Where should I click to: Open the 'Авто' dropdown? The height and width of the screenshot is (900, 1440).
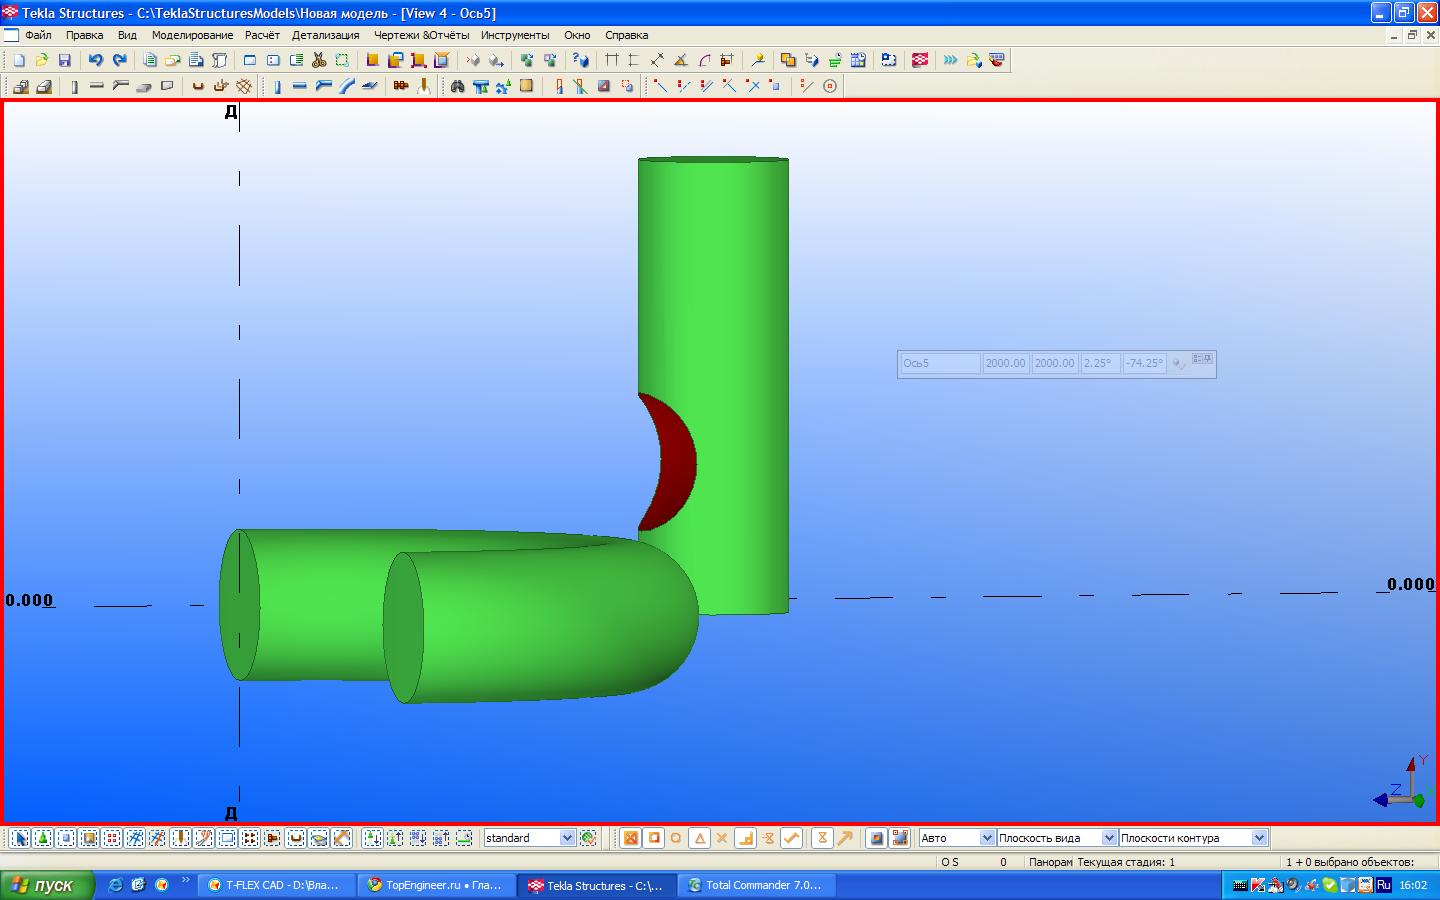(987, 838)
